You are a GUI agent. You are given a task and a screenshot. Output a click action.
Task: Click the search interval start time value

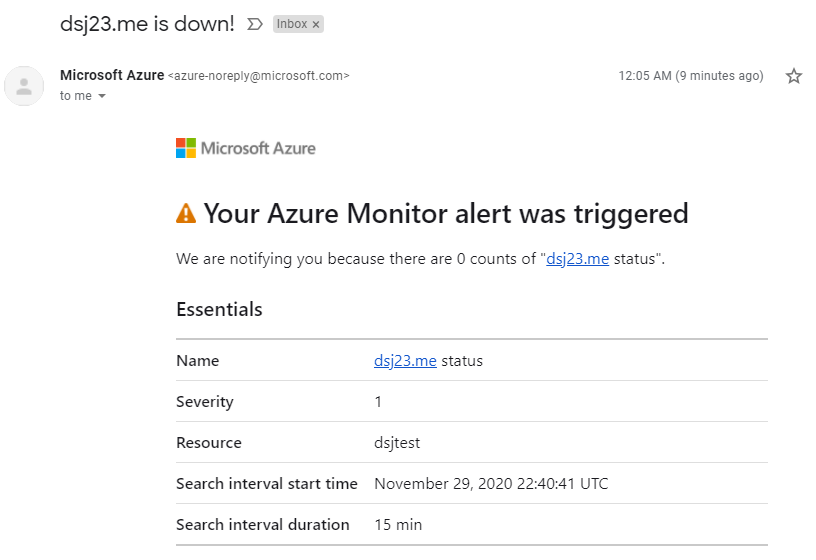(491, 484)
